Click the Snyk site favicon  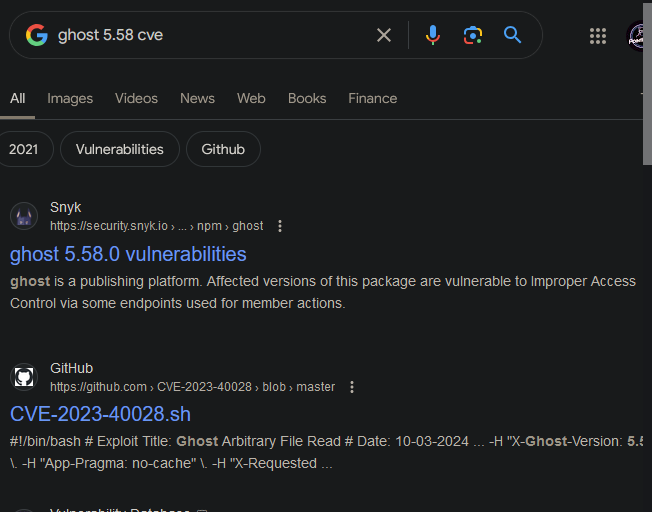click(24, 216)
